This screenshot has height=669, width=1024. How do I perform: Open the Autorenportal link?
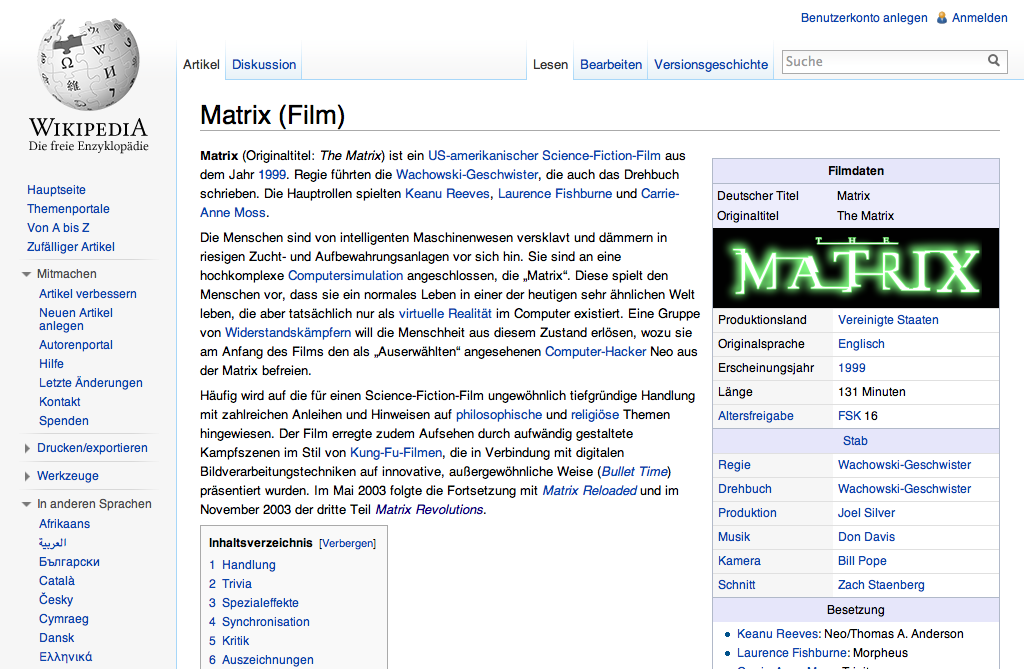pyautogui.click(x=76, y=345)
